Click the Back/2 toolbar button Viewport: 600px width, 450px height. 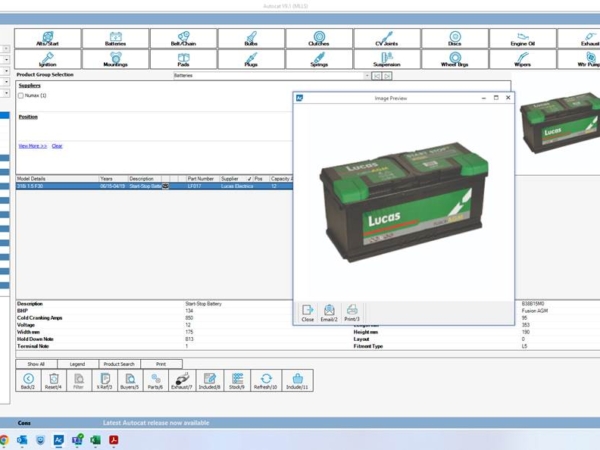click(28, 381)
